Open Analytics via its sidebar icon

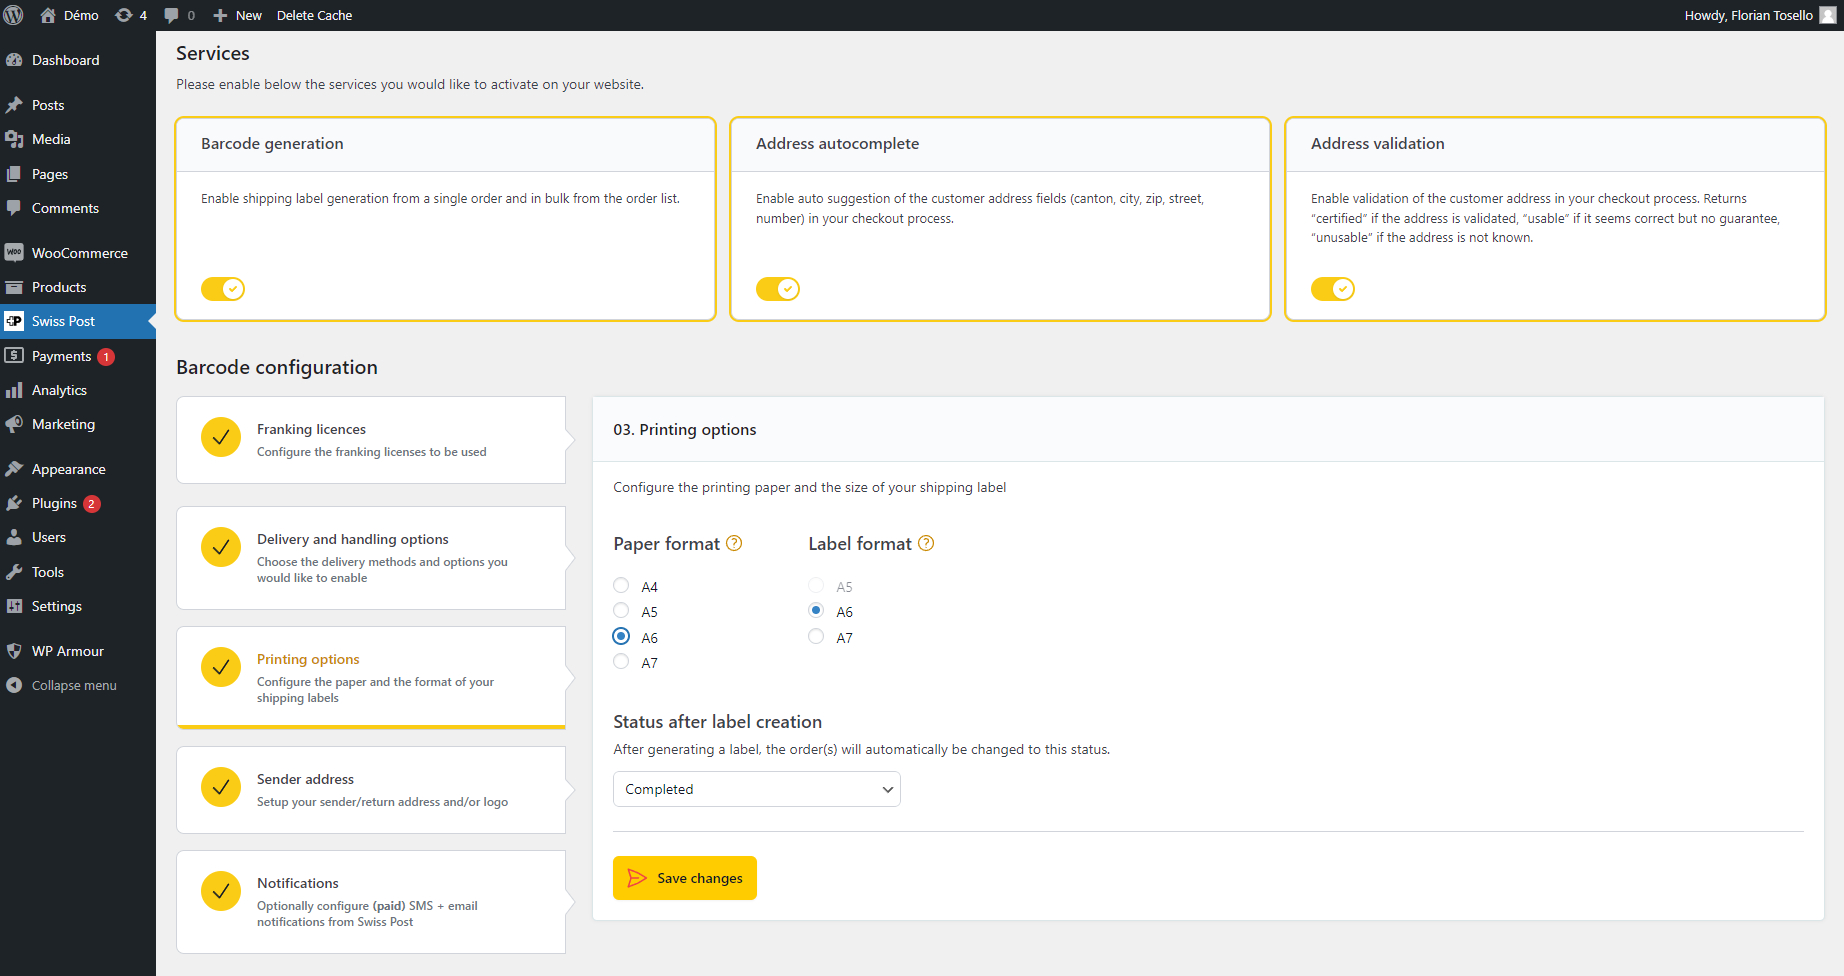click(15, 390)
